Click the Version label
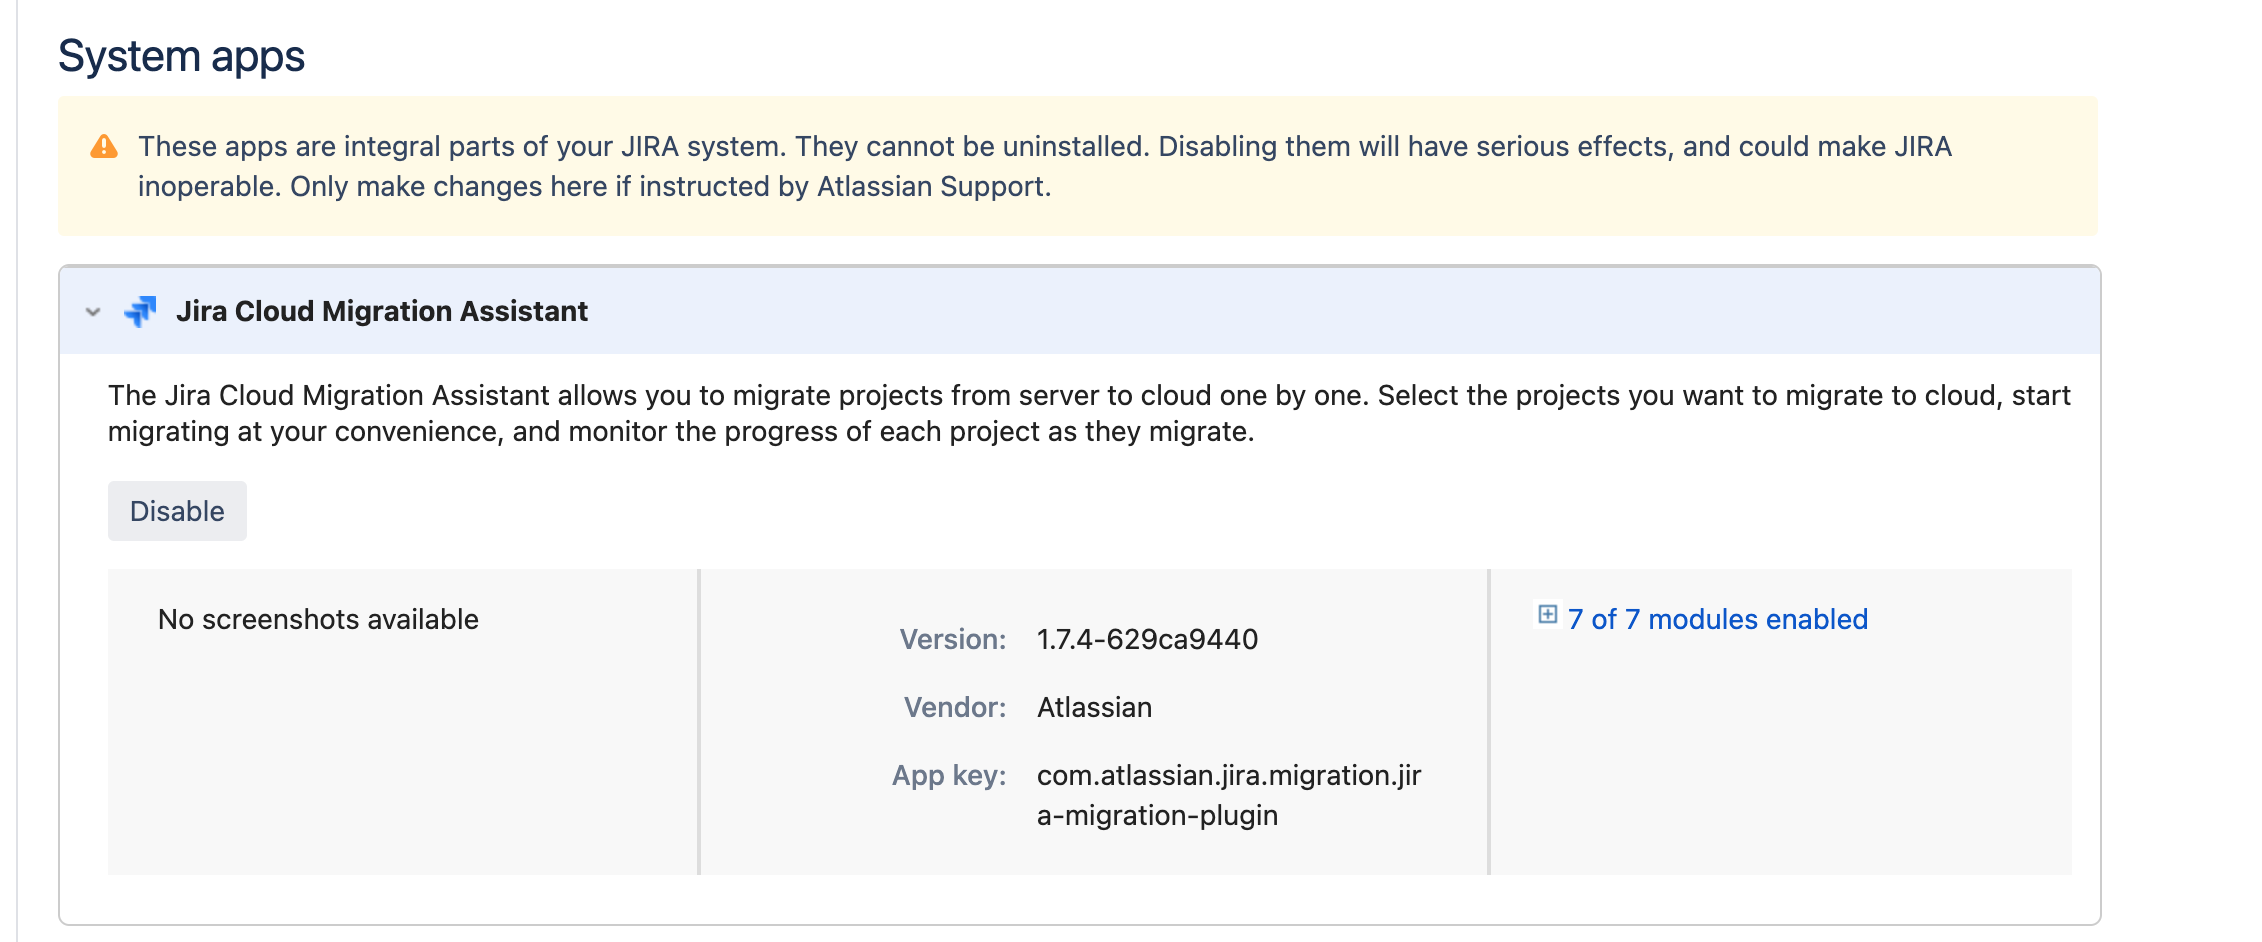 point(952,639)
